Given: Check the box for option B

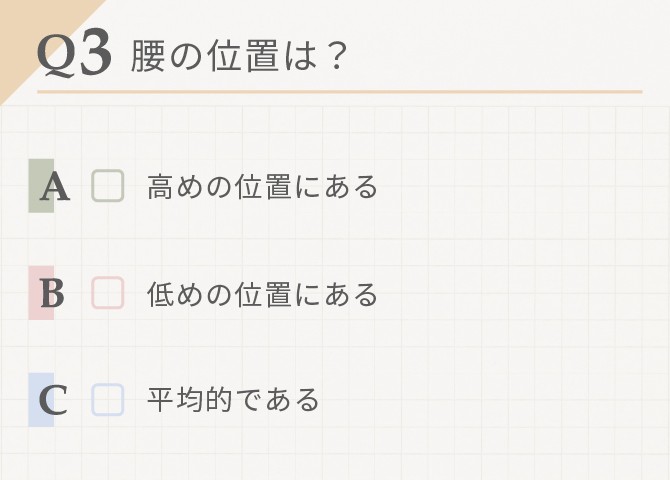Looking at the screenshot, I should click(108, 293).
